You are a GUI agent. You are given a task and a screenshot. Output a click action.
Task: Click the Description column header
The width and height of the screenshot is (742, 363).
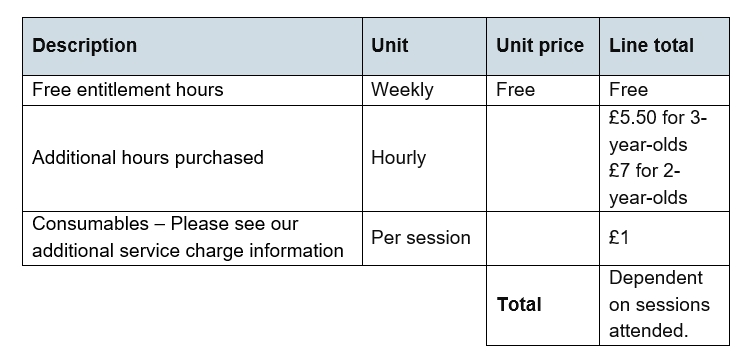coord(193,46)
